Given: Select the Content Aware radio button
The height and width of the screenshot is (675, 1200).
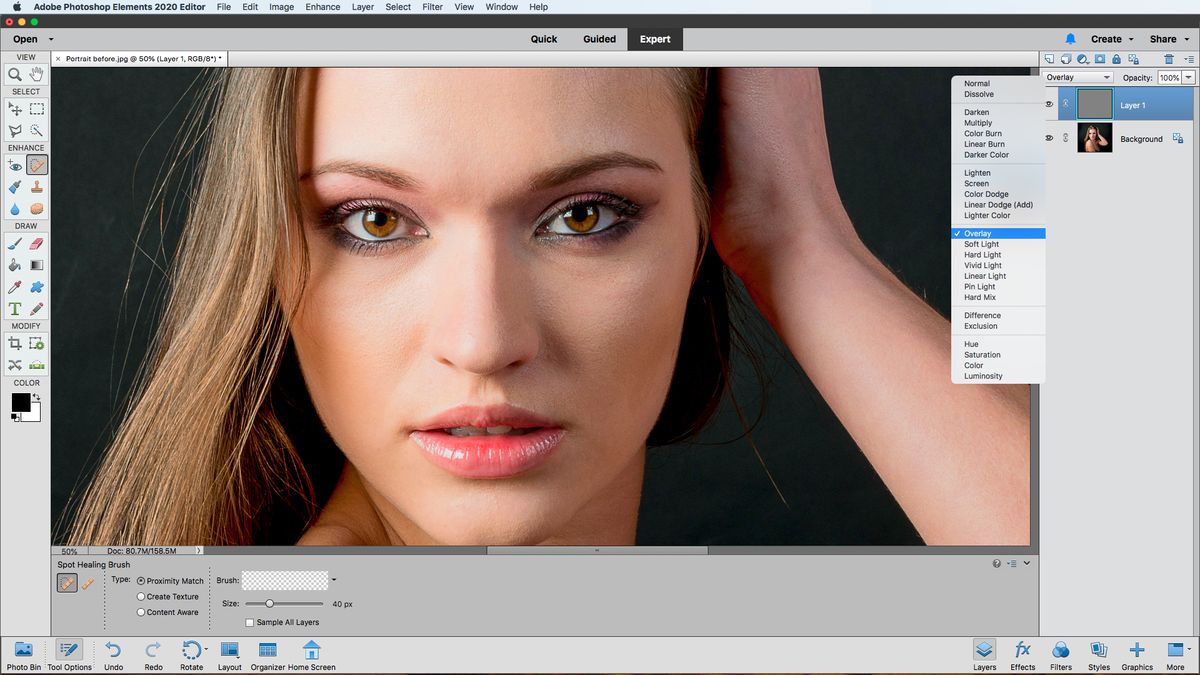Looking at the screenshot, I should 141,612.
